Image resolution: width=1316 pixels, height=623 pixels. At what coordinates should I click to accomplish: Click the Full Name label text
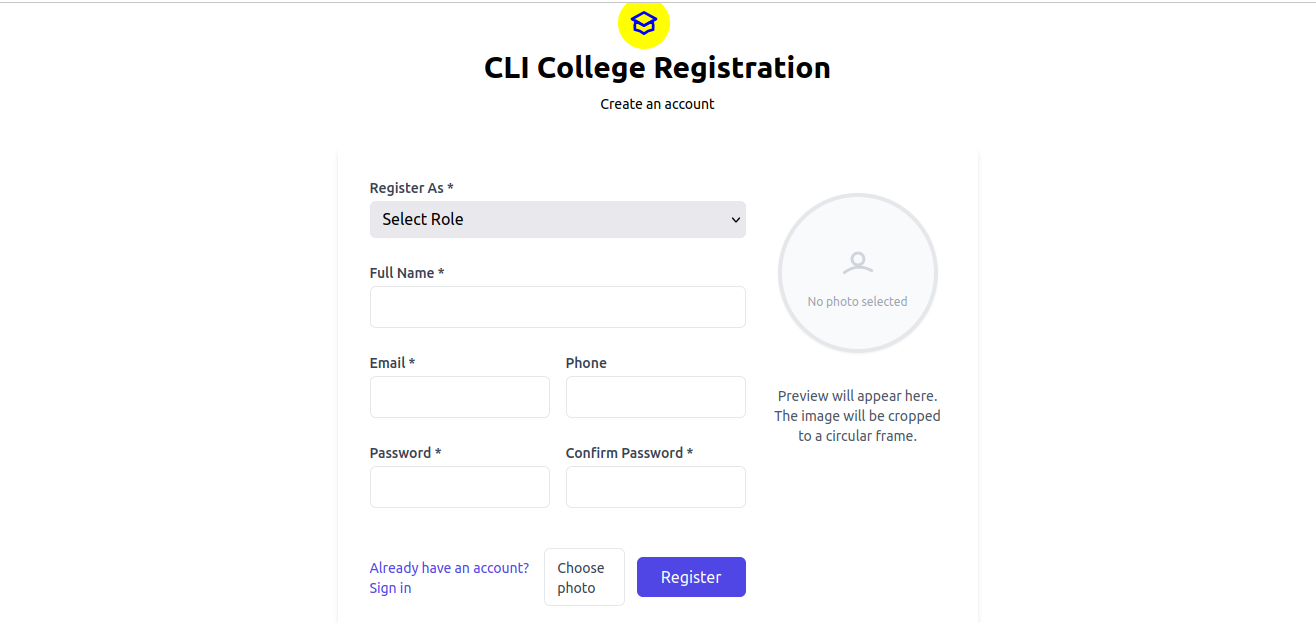[x=406, y=273]
